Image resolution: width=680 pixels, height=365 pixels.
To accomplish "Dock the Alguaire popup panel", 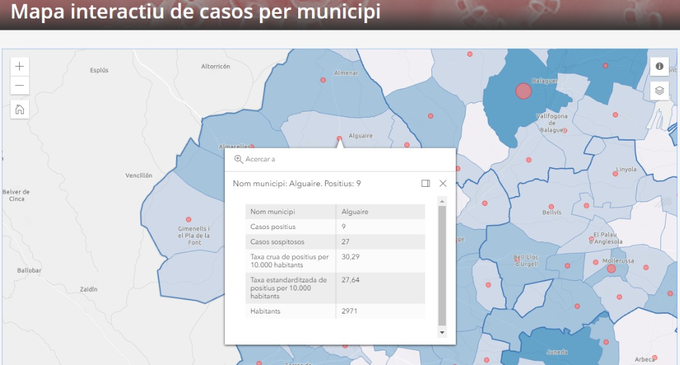I will (425, 183).
